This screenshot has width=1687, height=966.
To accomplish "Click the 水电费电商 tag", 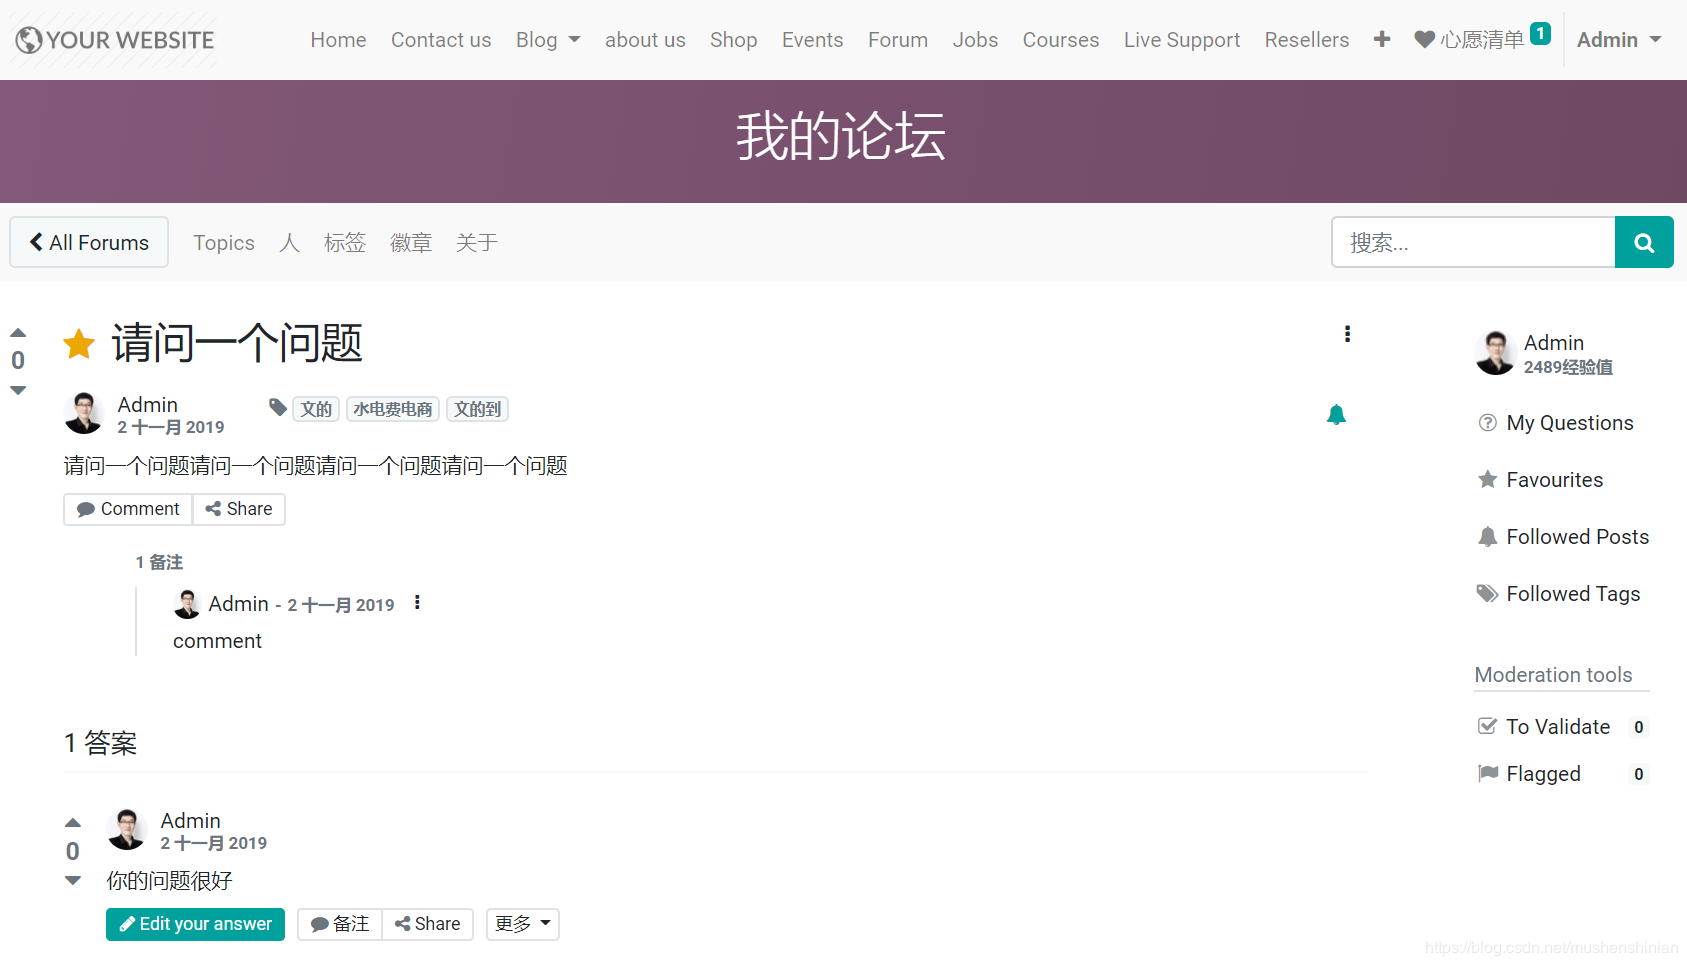I will pos(392,409).
